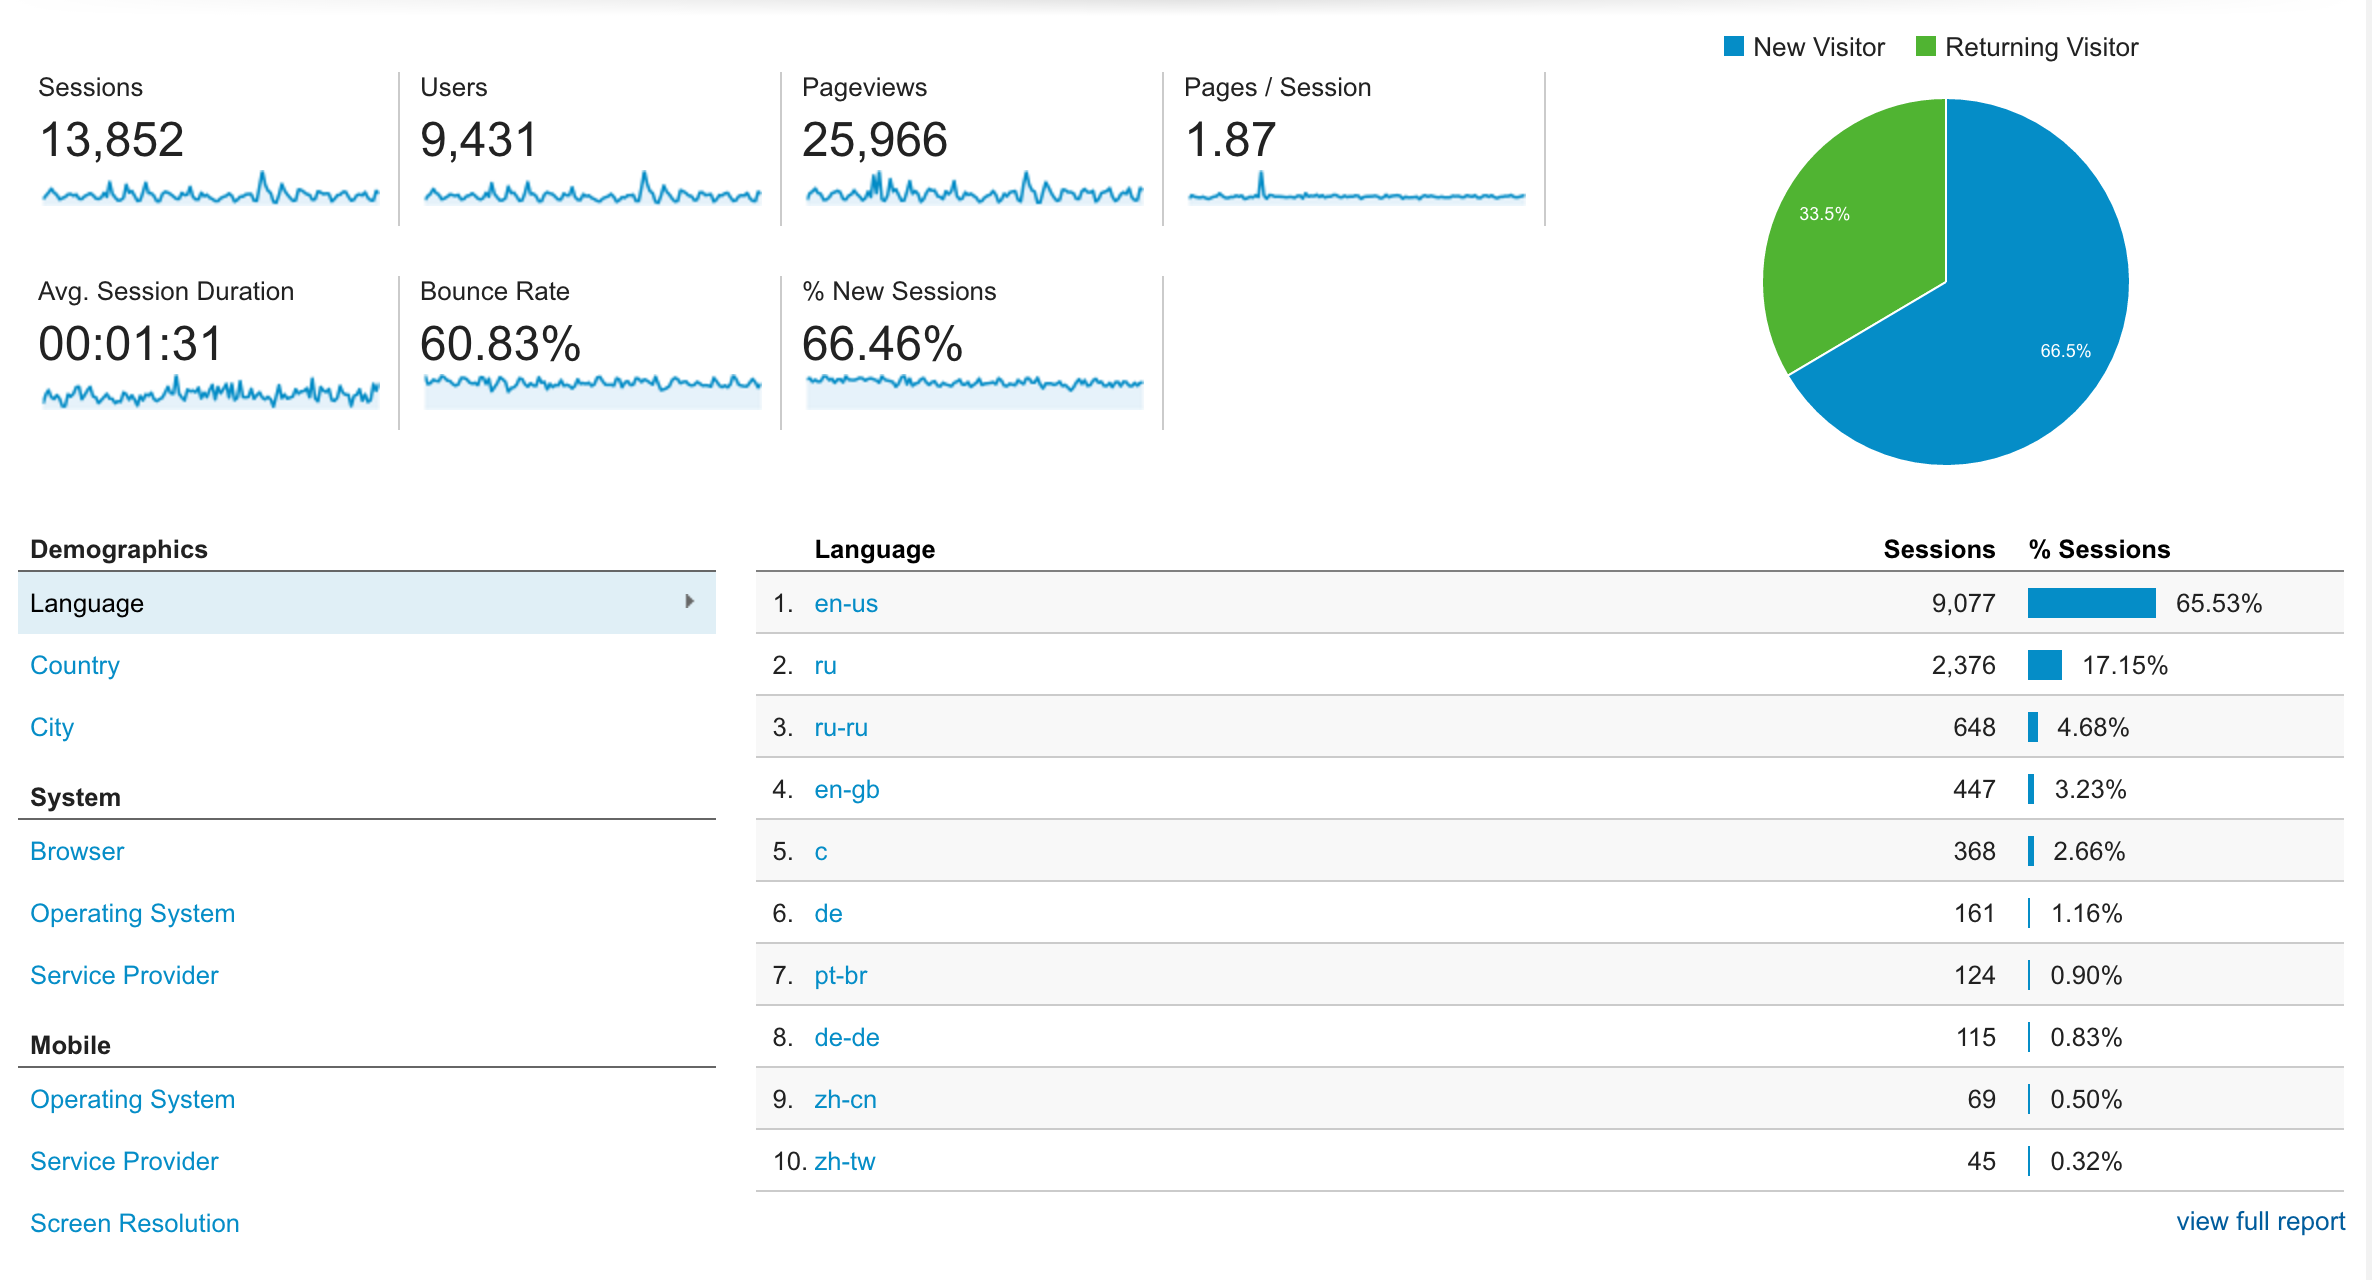
Task: Open the Browser system link
Action: pyautogui.click(x=77, y=851)
